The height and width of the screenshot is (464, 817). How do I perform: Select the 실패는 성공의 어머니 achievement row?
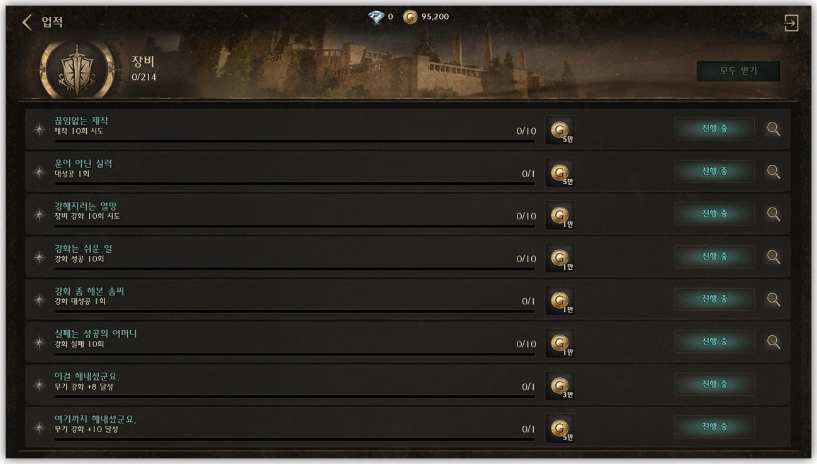point(408,342)
